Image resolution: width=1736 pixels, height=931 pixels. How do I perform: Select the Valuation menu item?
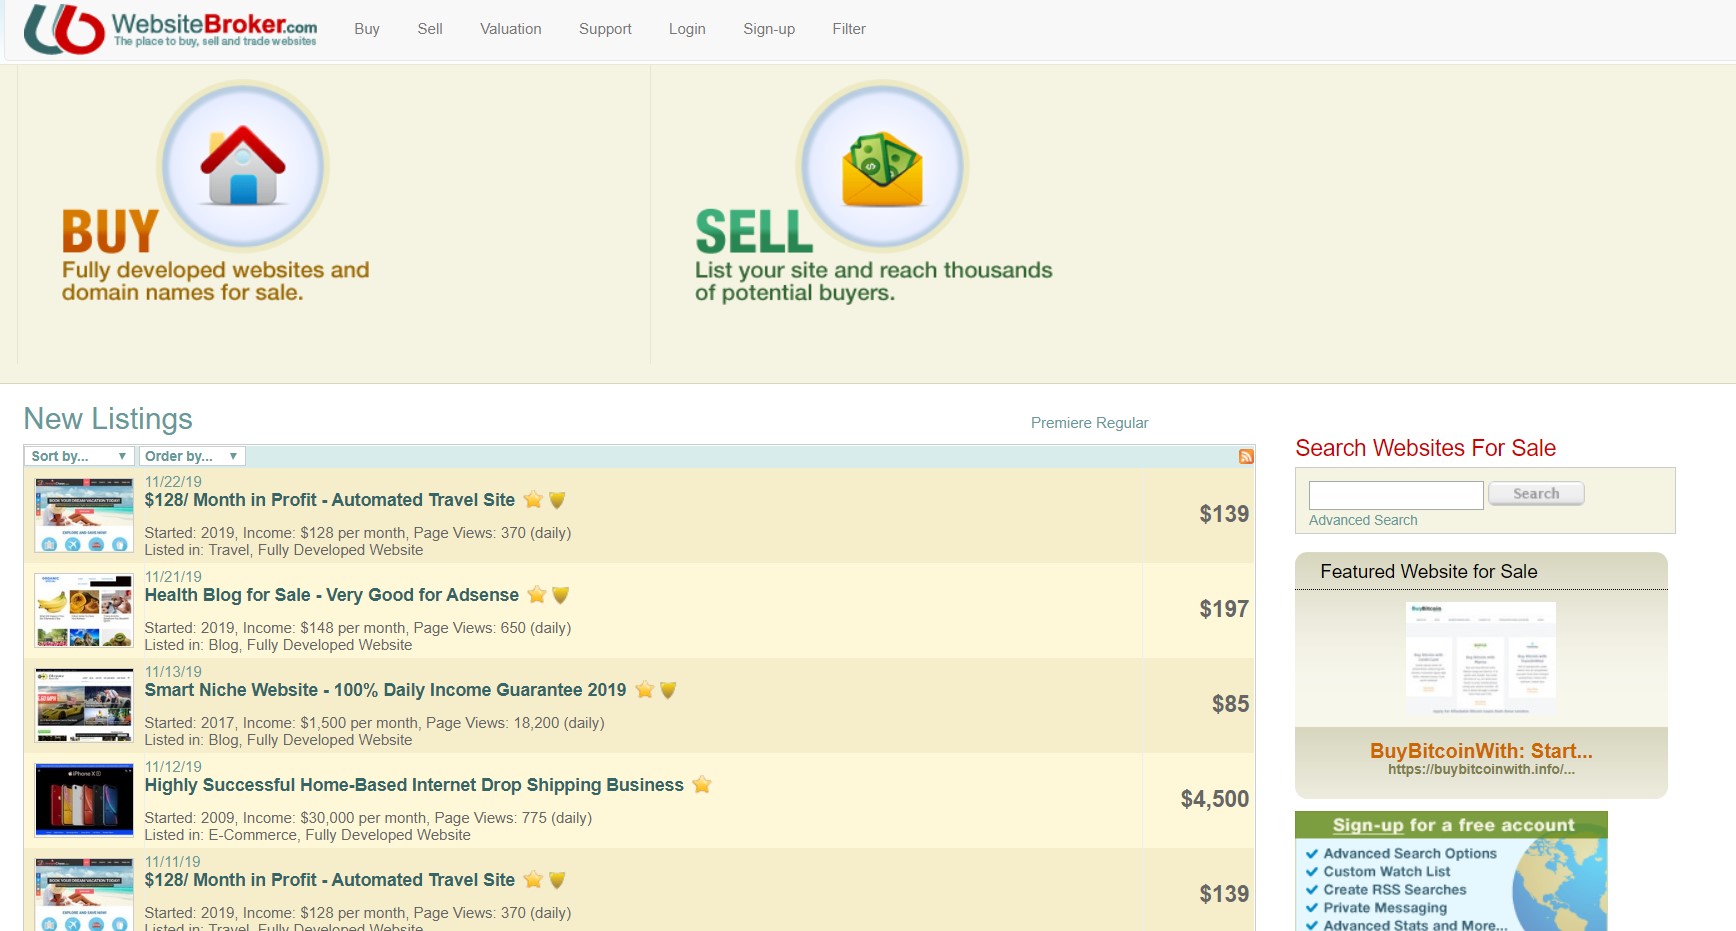[x=510, y=29]
